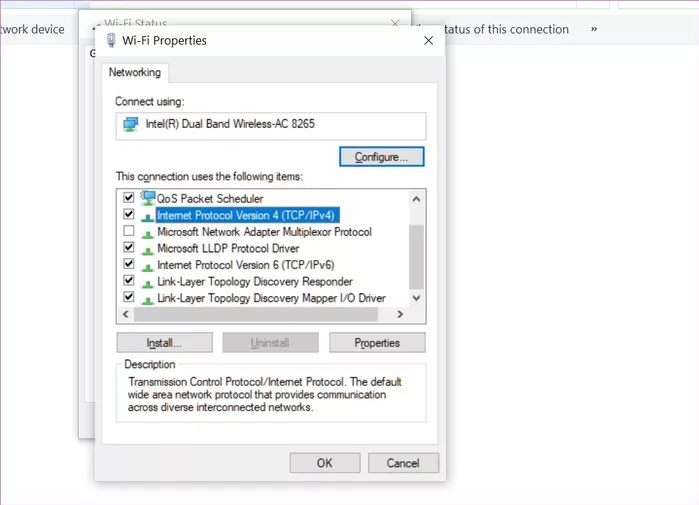Screen dimensions: 699x505
Task: Click the horizontal scrollbar thumb in items list
Action: click(x=256, y=314)
